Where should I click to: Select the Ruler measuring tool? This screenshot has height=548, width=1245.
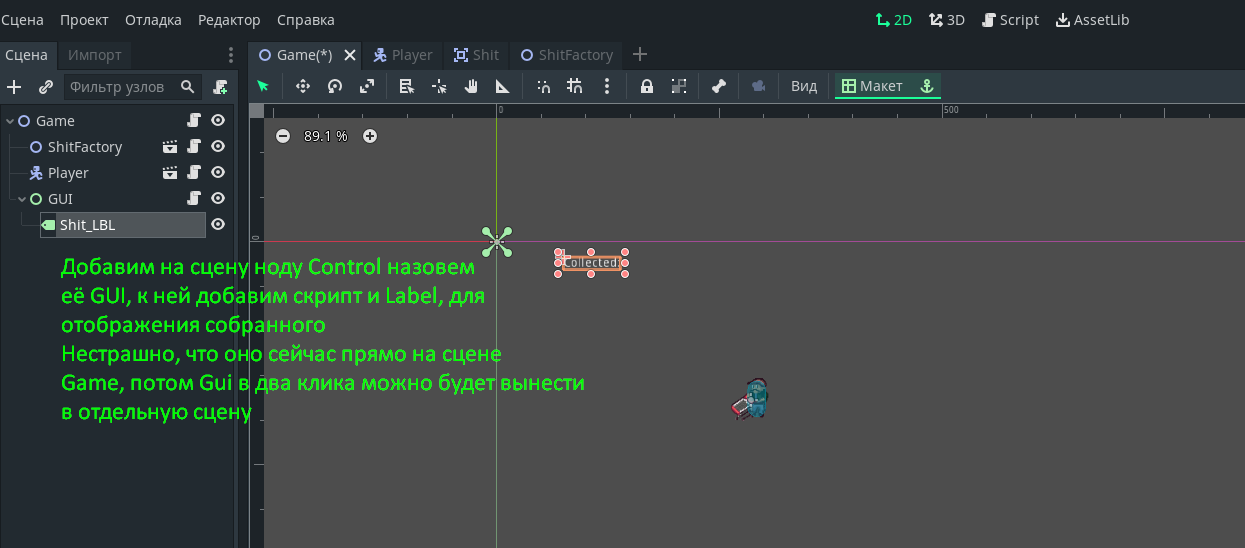point(502,86)
